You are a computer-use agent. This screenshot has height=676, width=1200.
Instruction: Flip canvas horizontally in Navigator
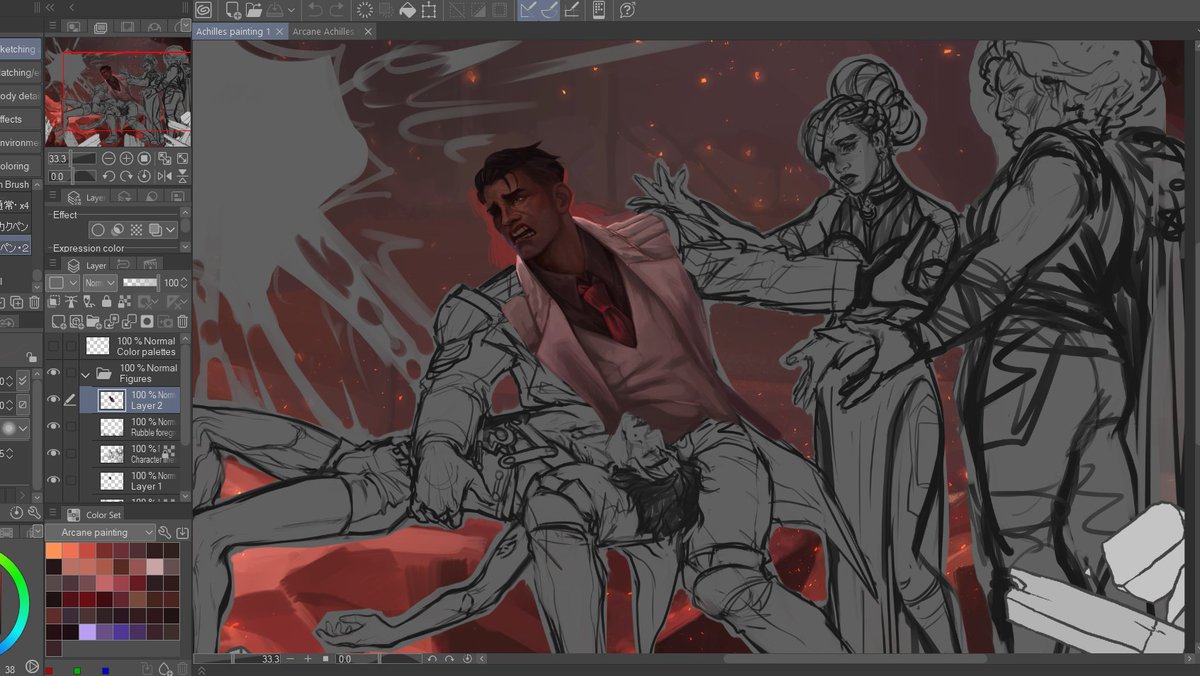pos(164,176)
